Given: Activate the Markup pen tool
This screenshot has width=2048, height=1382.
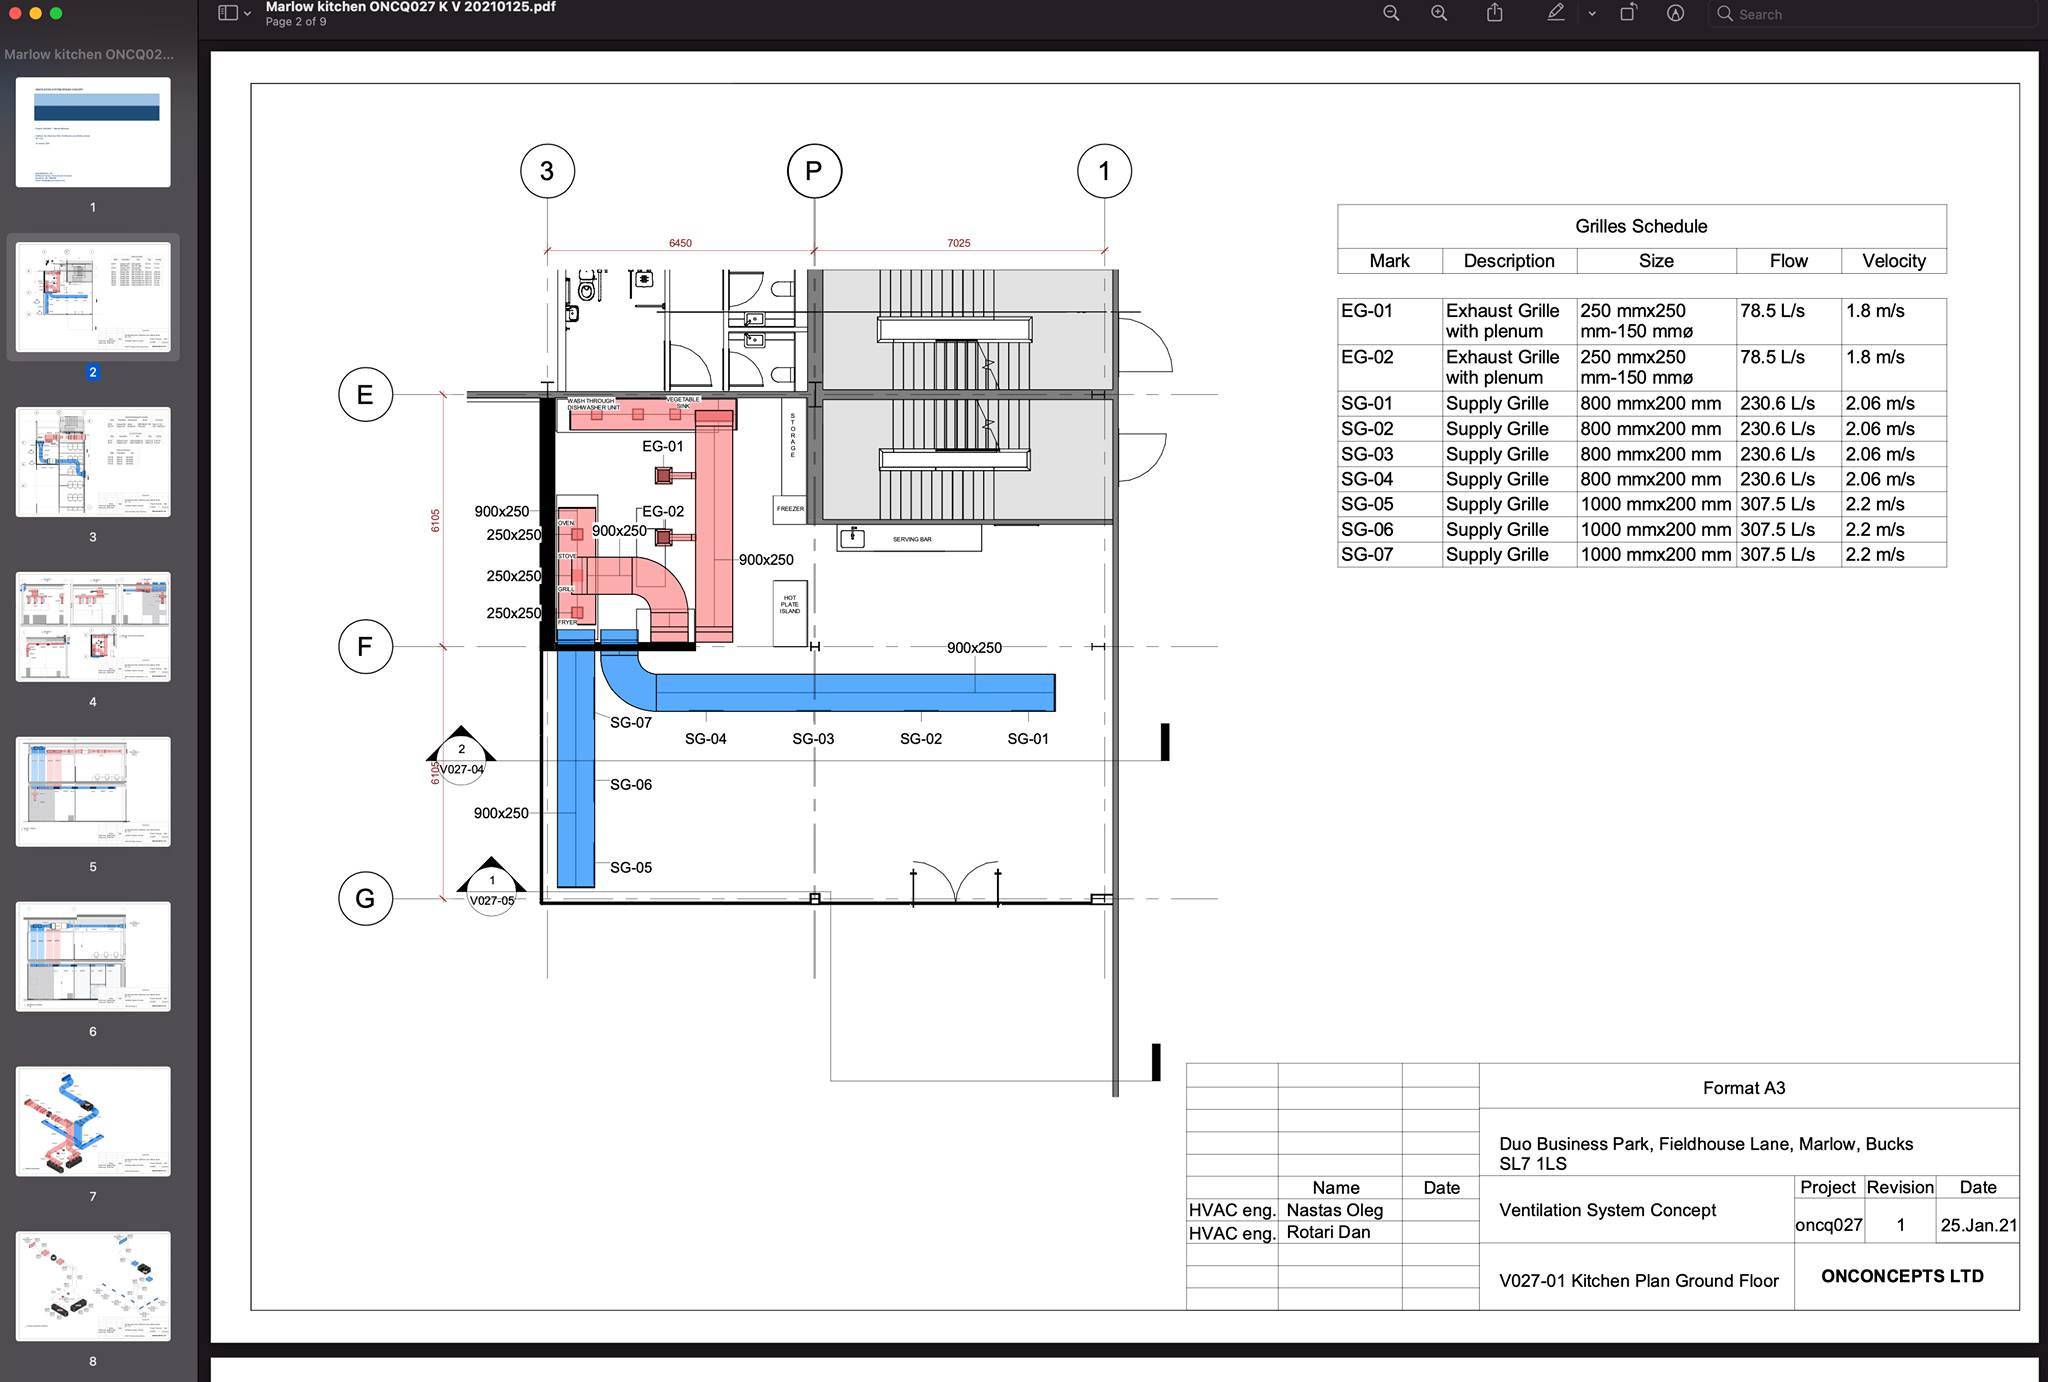Looking at the screenshot, I should pos(1556,13).
